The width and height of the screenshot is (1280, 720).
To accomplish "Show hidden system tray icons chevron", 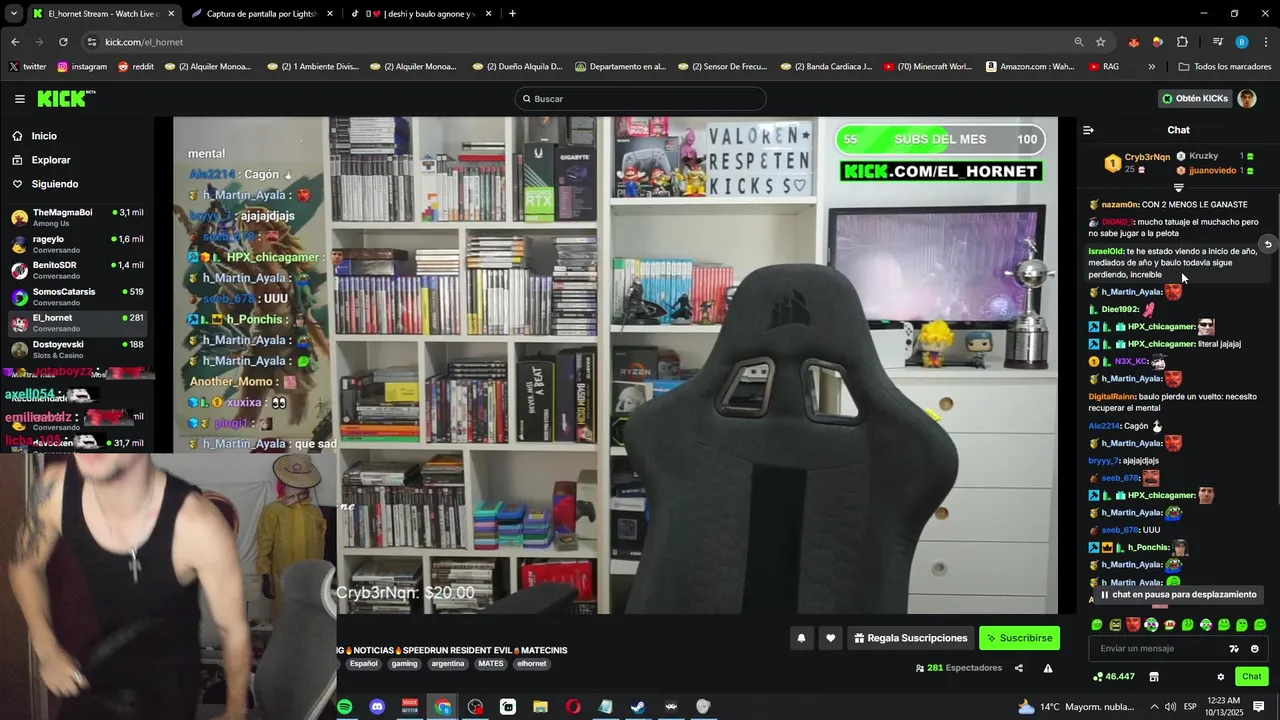I will [1154, 707].
